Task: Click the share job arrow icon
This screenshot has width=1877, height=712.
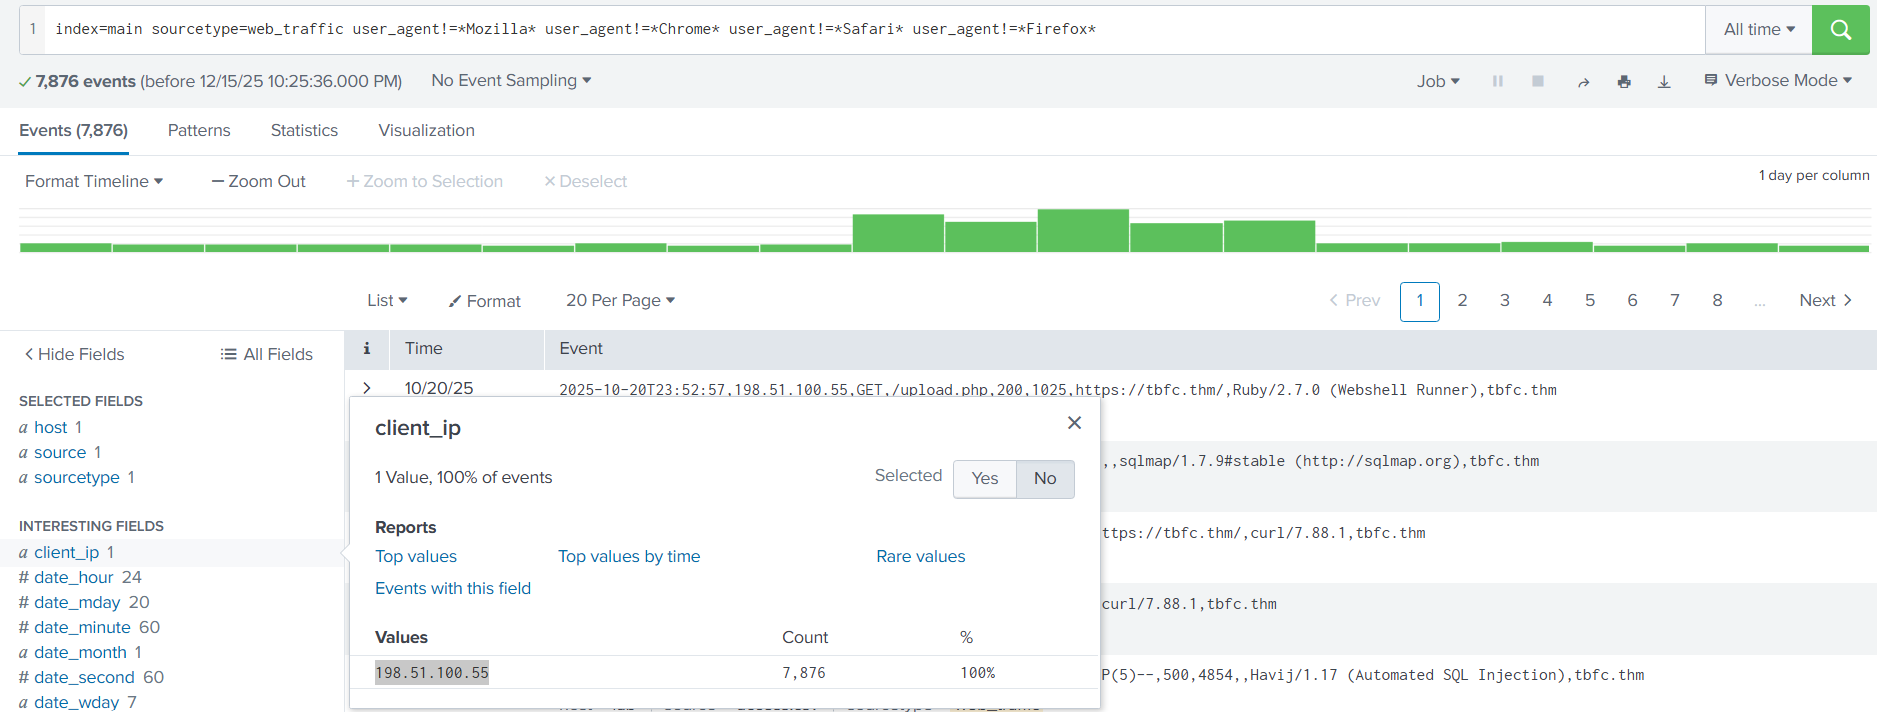Action: point(1583,82)
